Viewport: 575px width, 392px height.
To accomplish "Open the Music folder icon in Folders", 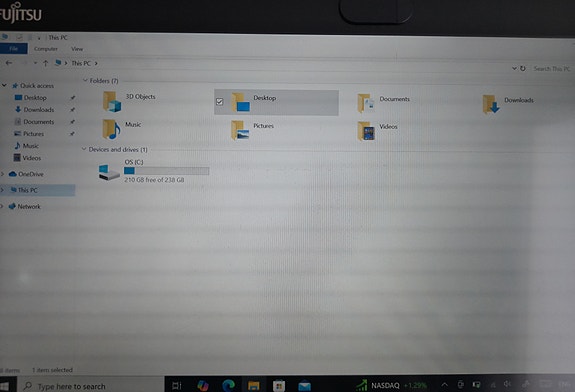I will (x=111, y=129).
